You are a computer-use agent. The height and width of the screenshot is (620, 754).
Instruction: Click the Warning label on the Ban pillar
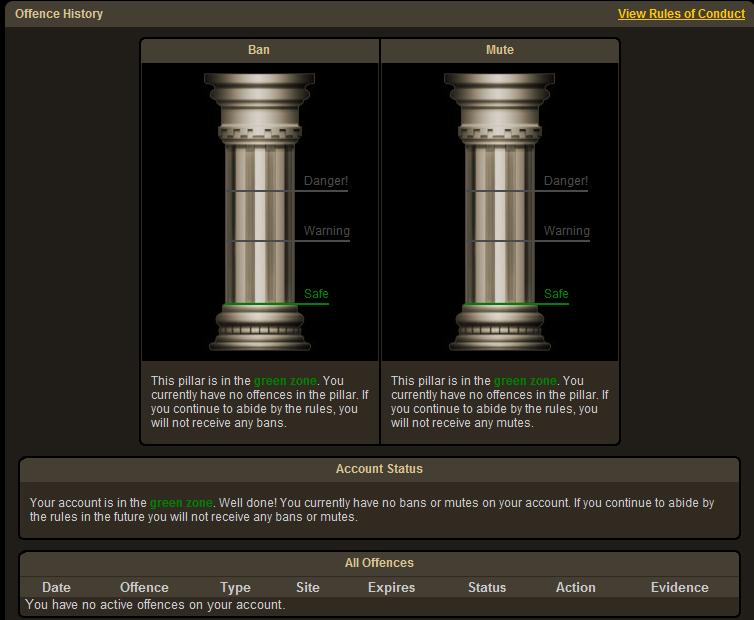coord(327,231)
